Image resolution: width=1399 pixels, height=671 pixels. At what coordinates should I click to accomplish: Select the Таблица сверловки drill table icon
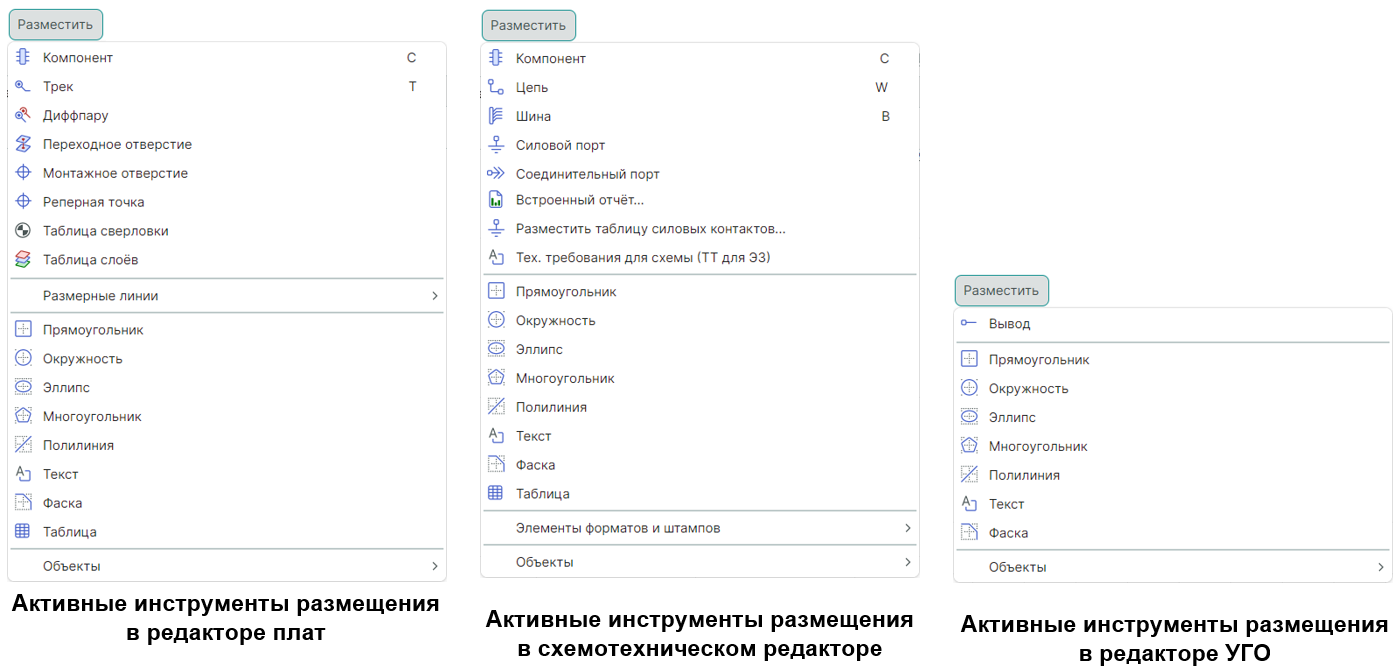23,231
